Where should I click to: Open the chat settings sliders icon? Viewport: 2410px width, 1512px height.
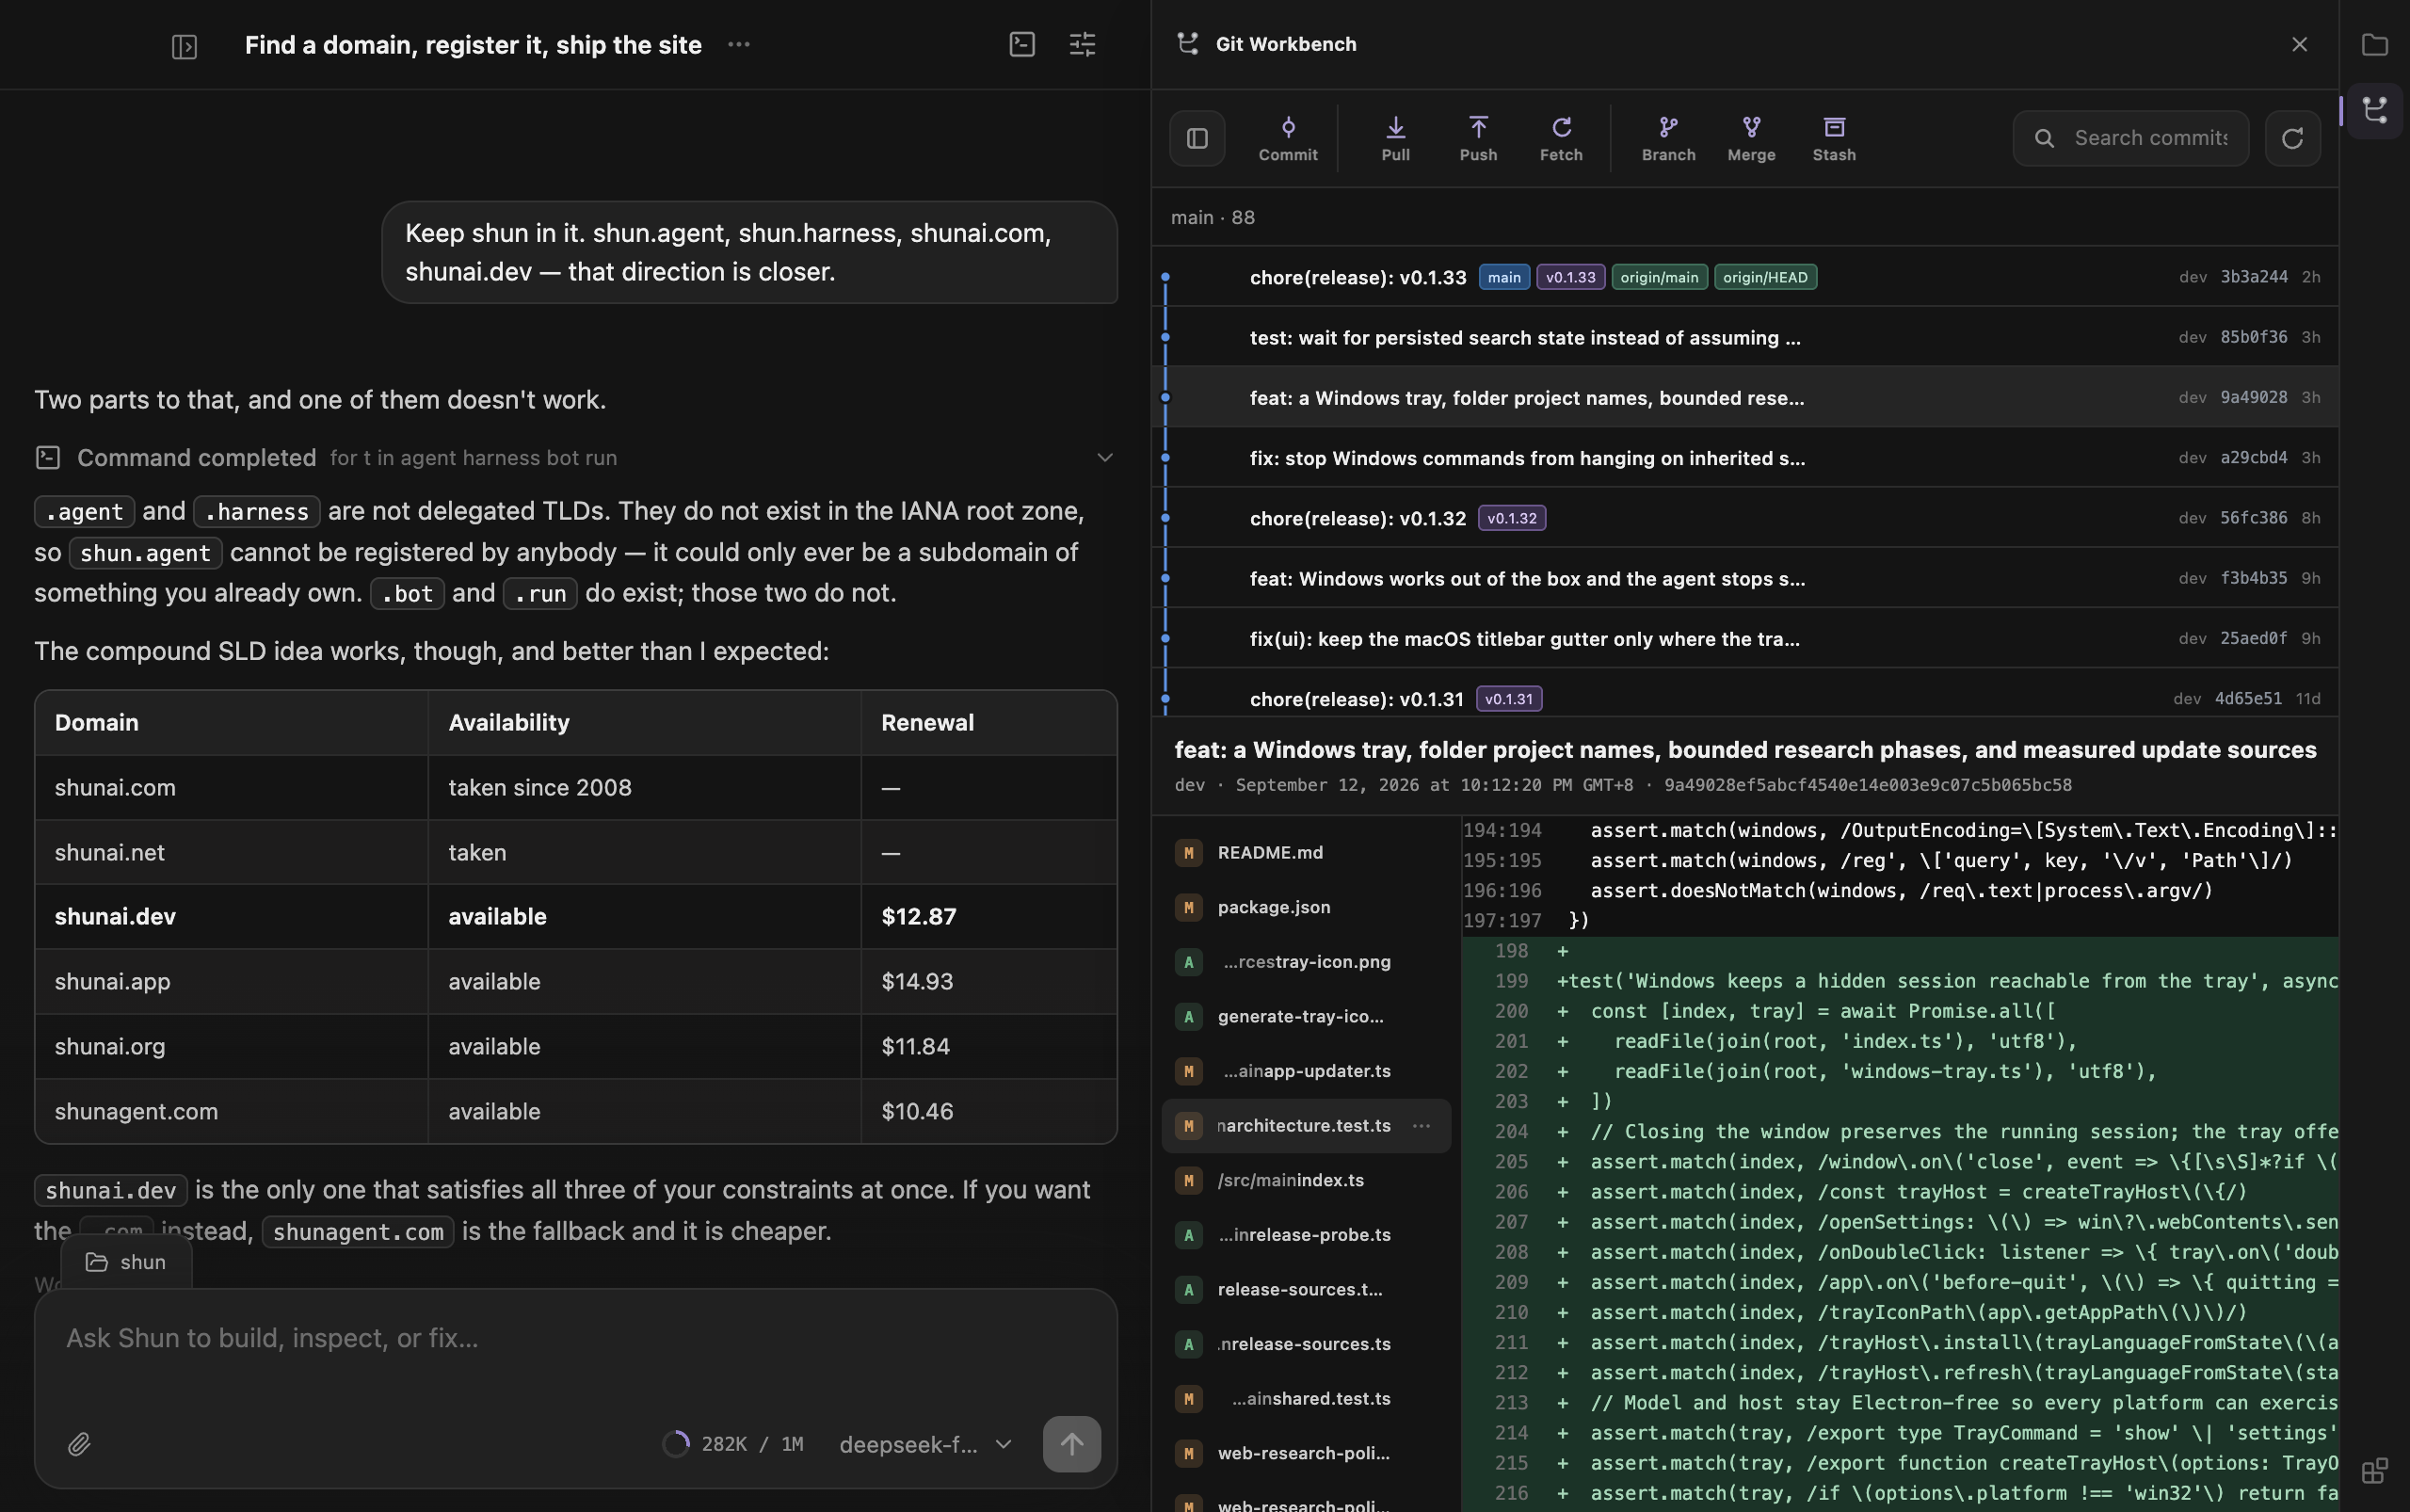1082,44
